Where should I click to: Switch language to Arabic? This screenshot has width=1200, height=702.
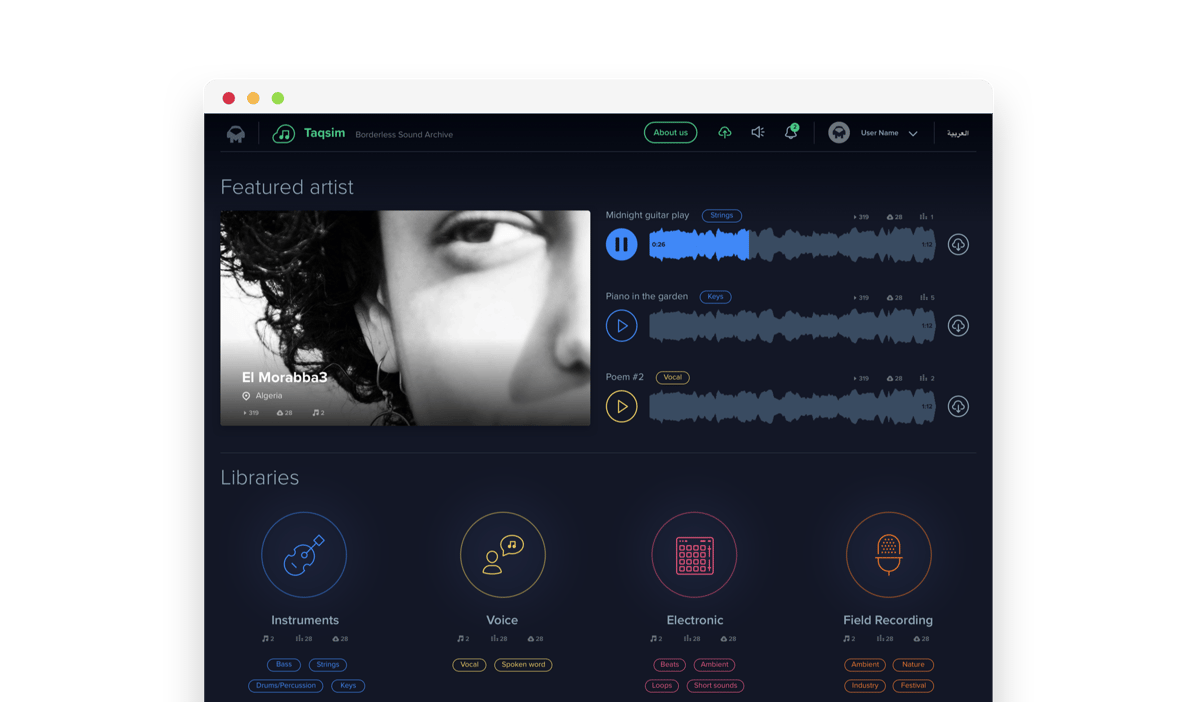tap(957, 133)
